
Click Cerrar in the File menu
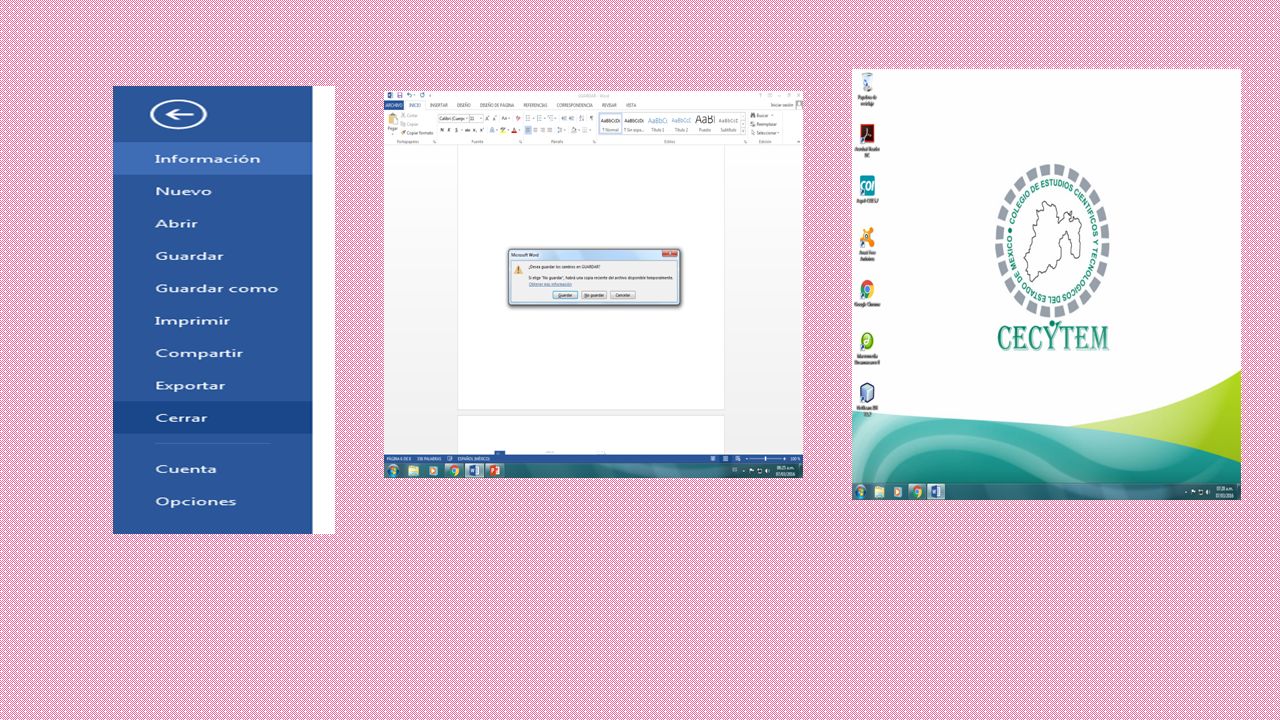point(212,417)
